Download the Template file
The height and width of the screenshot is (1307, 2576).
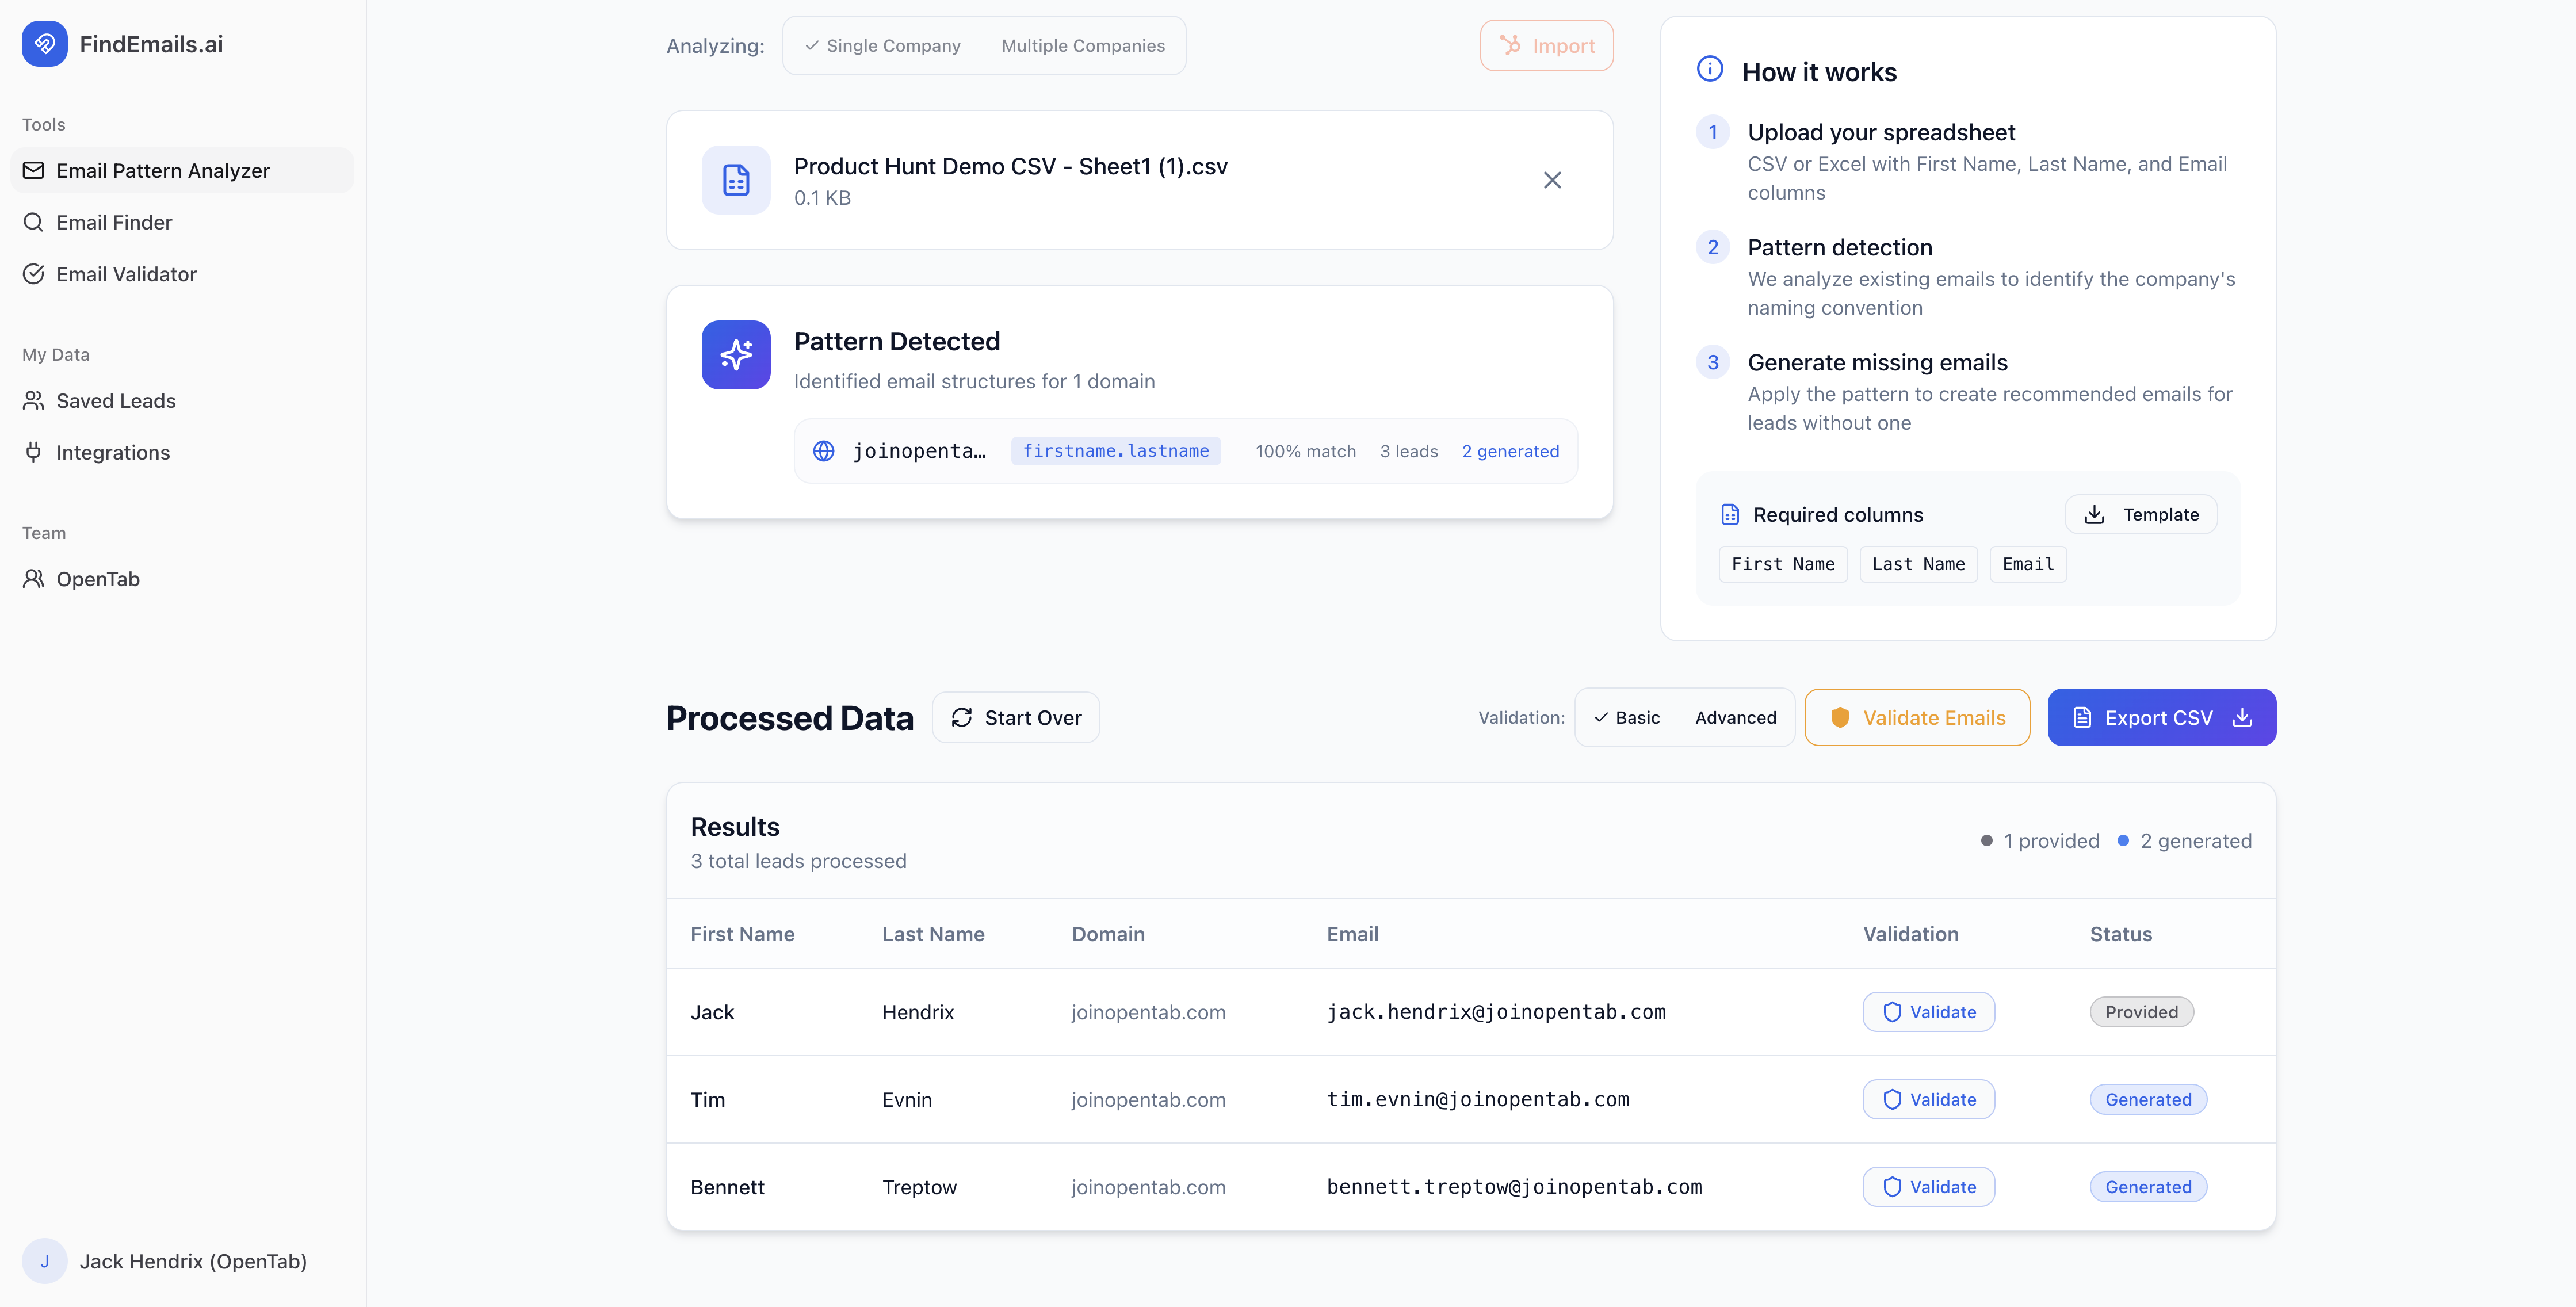coord(2141,514)
